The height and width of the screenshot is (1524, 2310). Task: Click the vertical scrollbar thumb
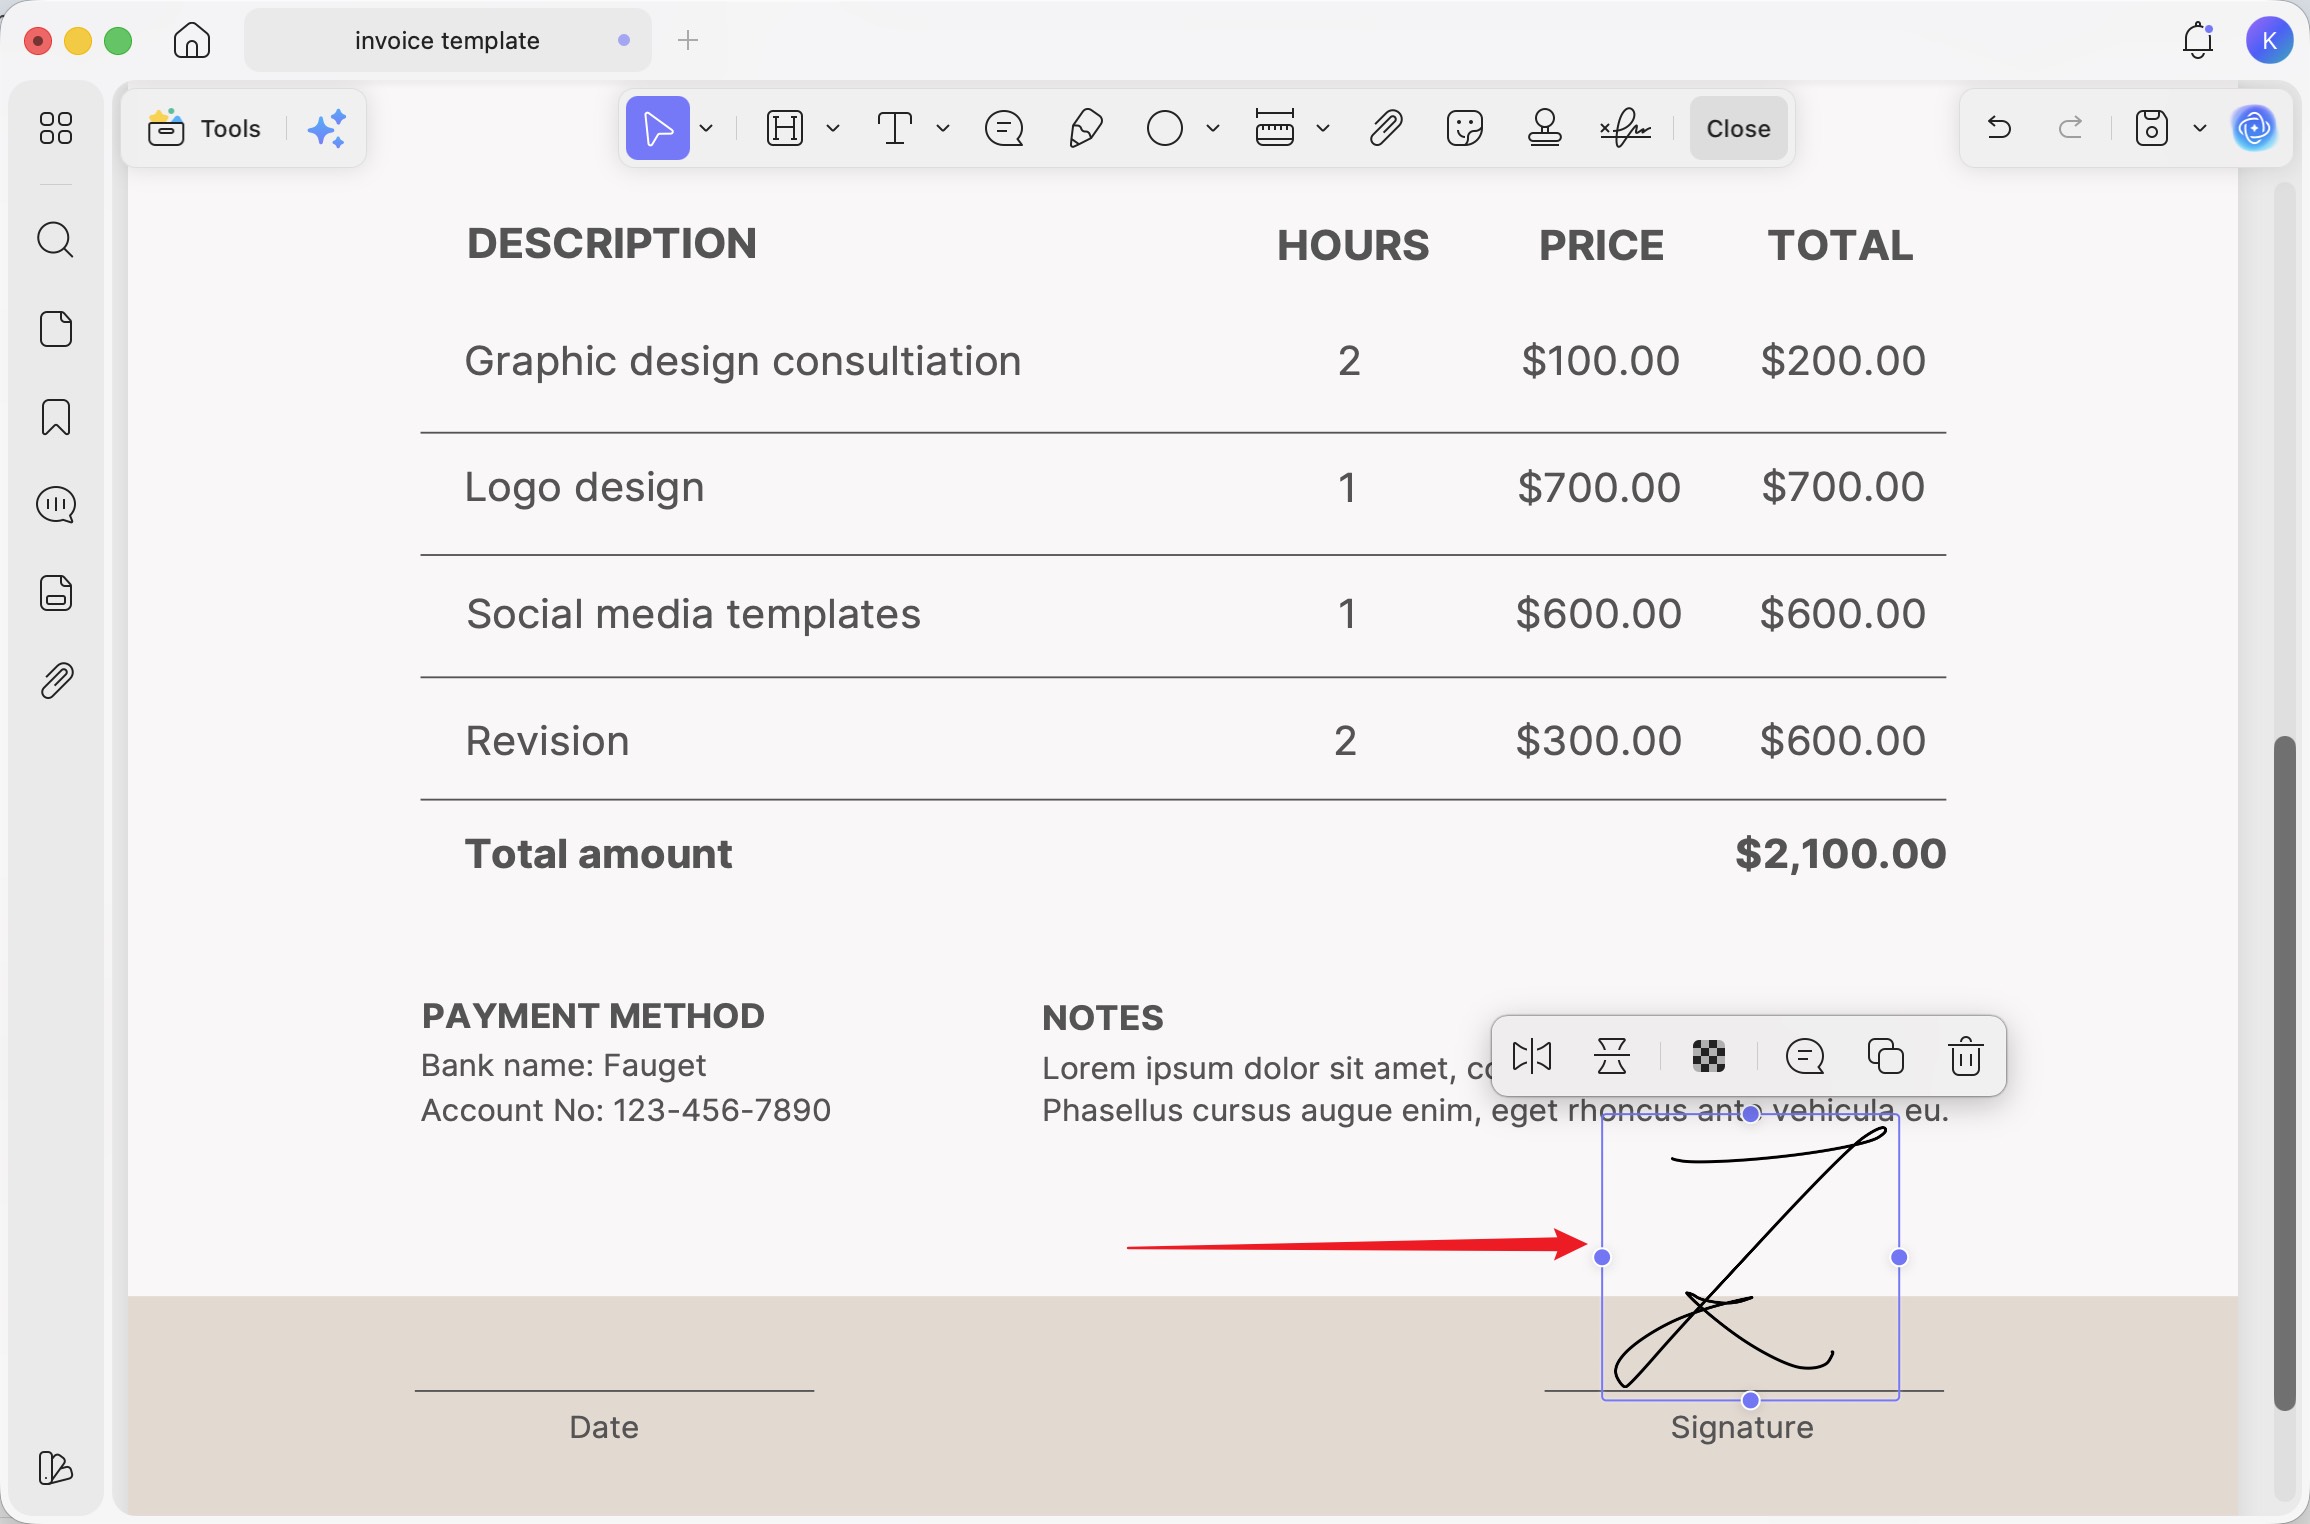(2284, 1072)
